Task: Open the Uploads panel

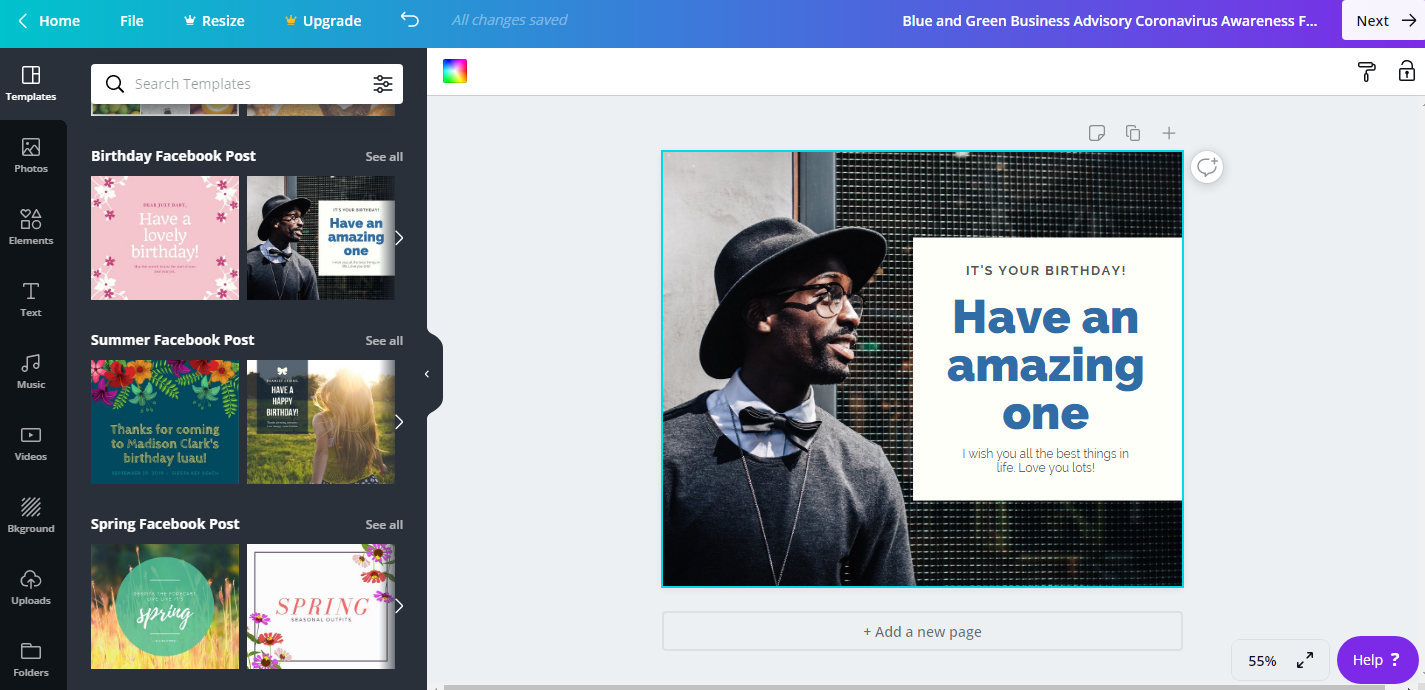Action: (31, 588)
